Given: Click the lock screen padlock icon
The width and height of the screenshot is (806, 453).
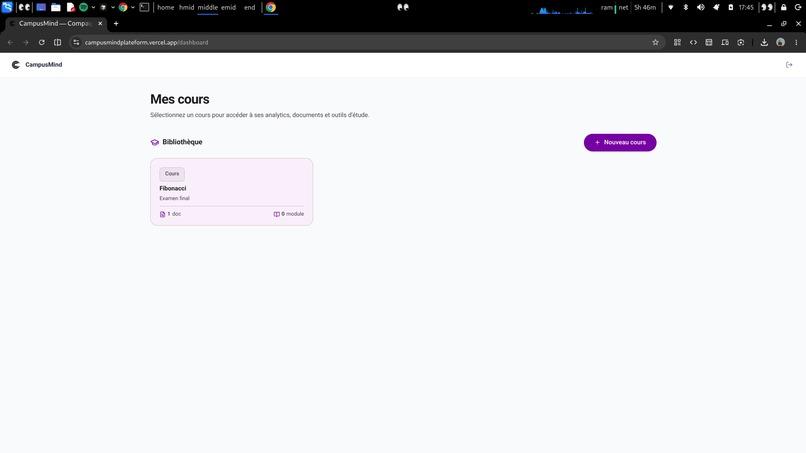Looking at the screenshot, I should coord(783,8).
